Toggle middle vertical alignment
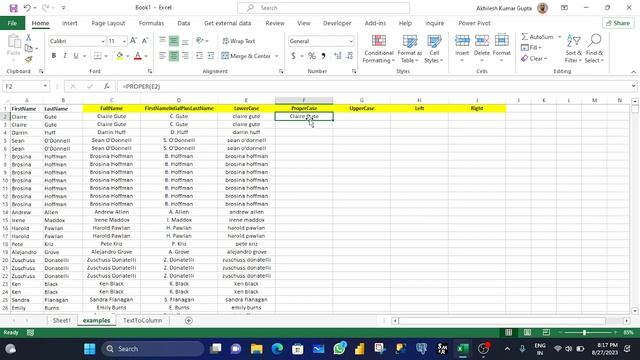Screen dimensions: 640x360 click(x=173, y=41)
